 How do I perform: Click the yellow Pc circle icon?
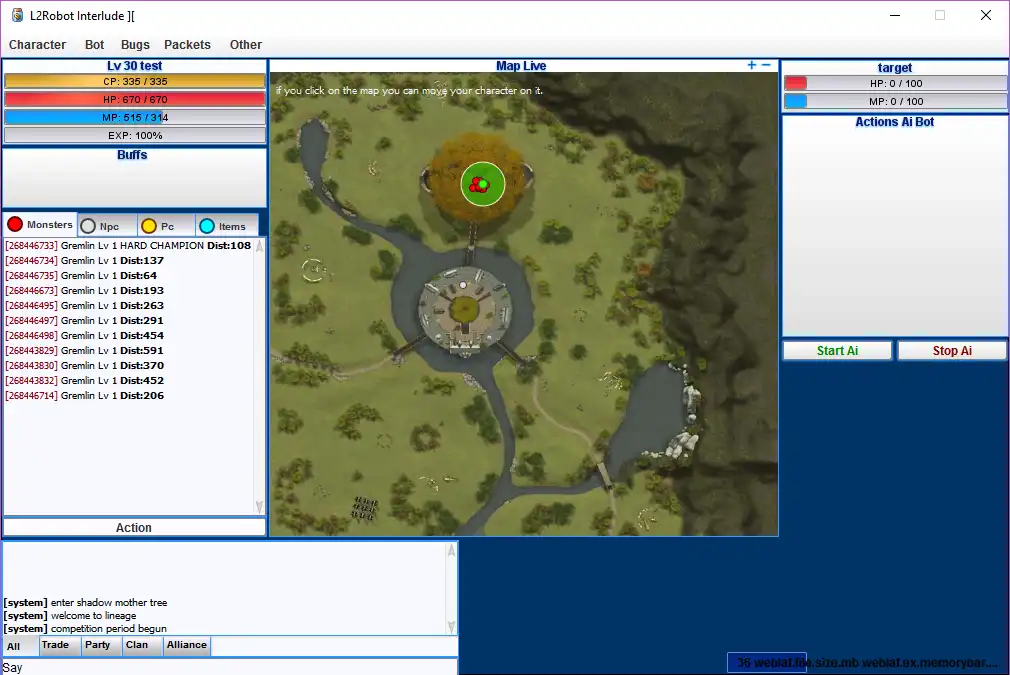click(x=149, y=226)
